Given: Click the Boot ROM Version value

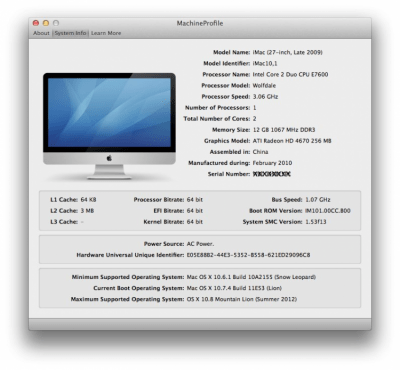Looking at the screenshot, I should click(328, 211).
